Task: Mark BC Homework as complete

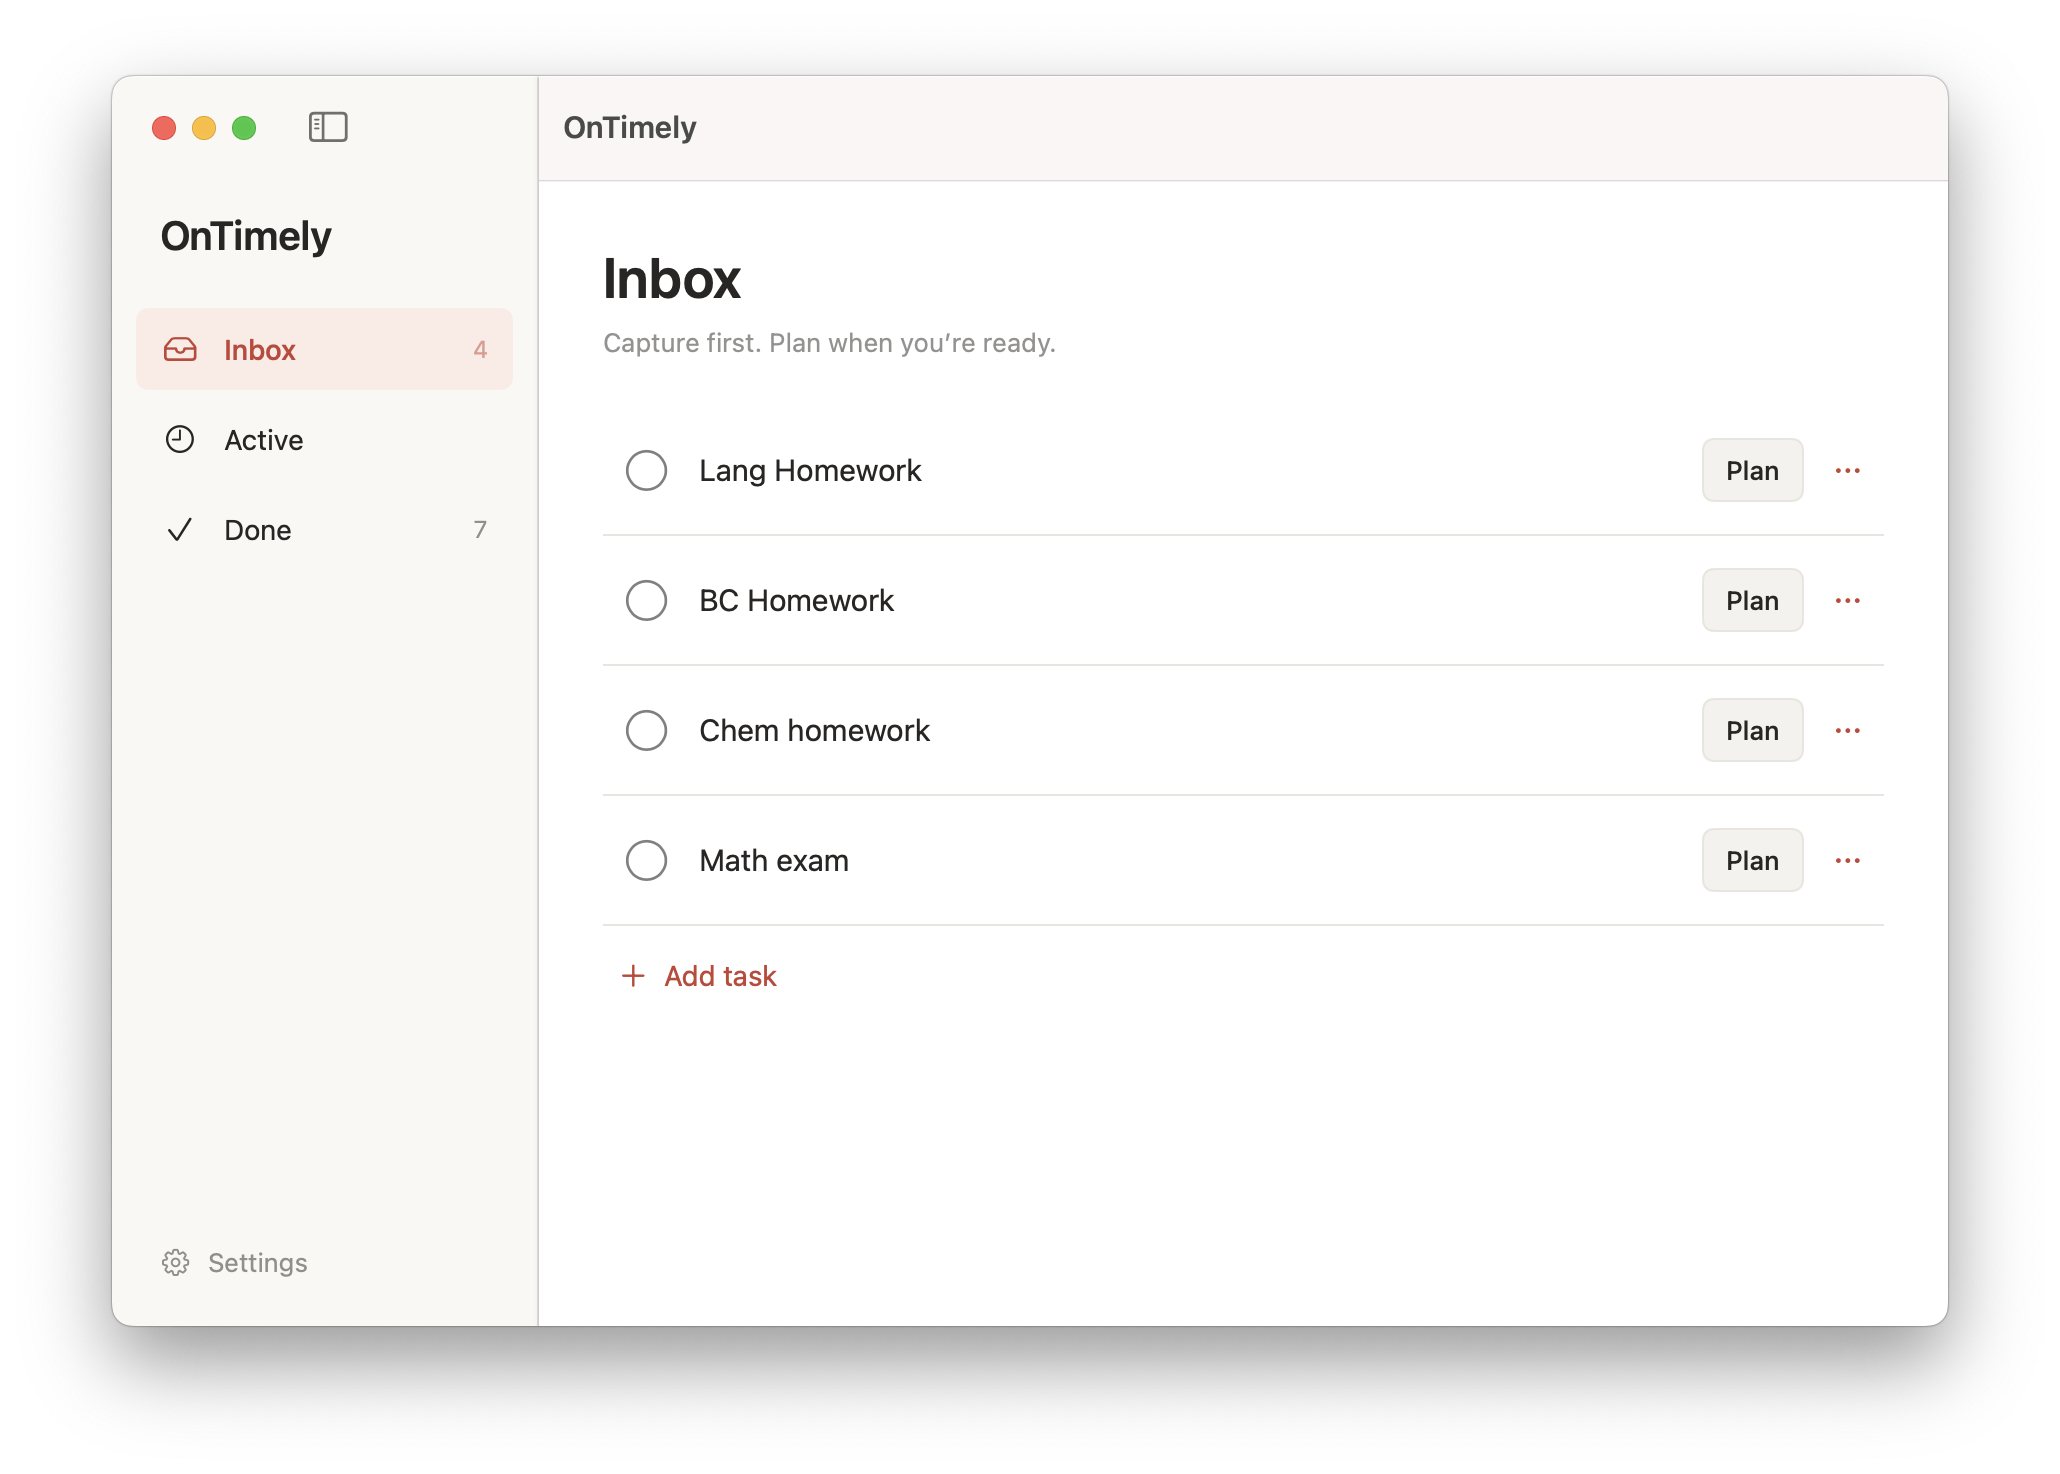Action: pyautogui.click(x=646, y=600)
